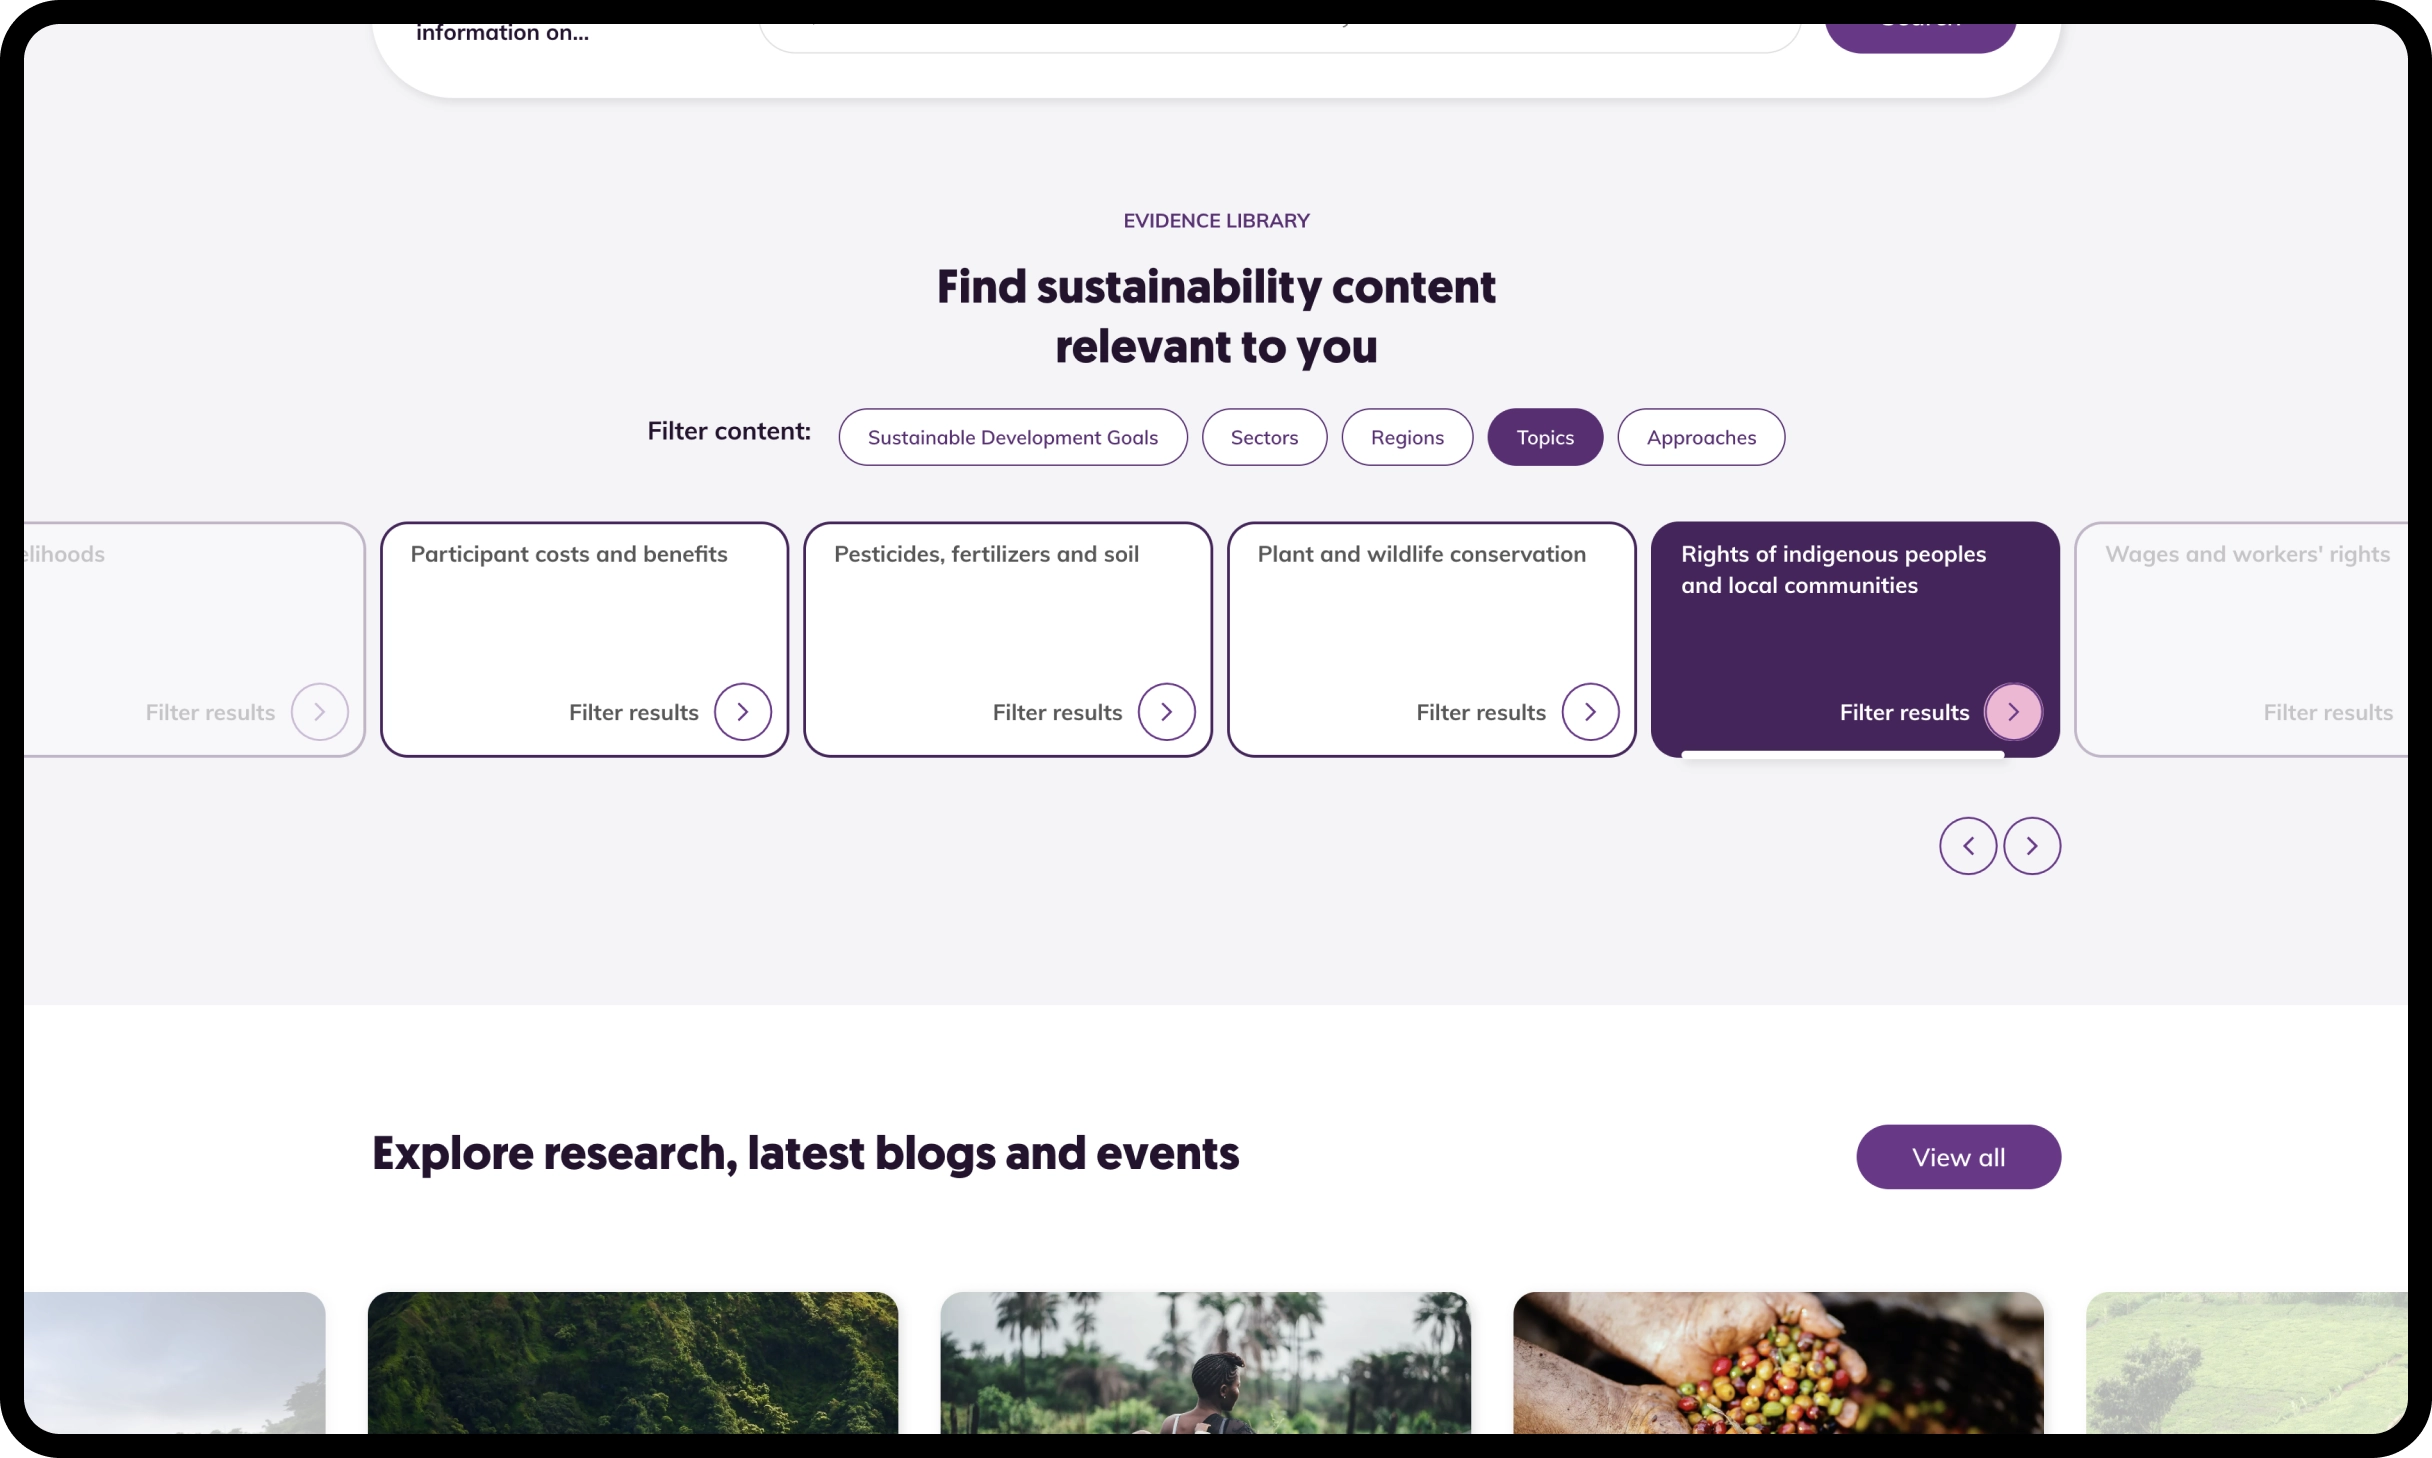Select Regions filter pill
Image resolution: width=2432 pixels, height=1458 pixels.
coord(1407,437)
